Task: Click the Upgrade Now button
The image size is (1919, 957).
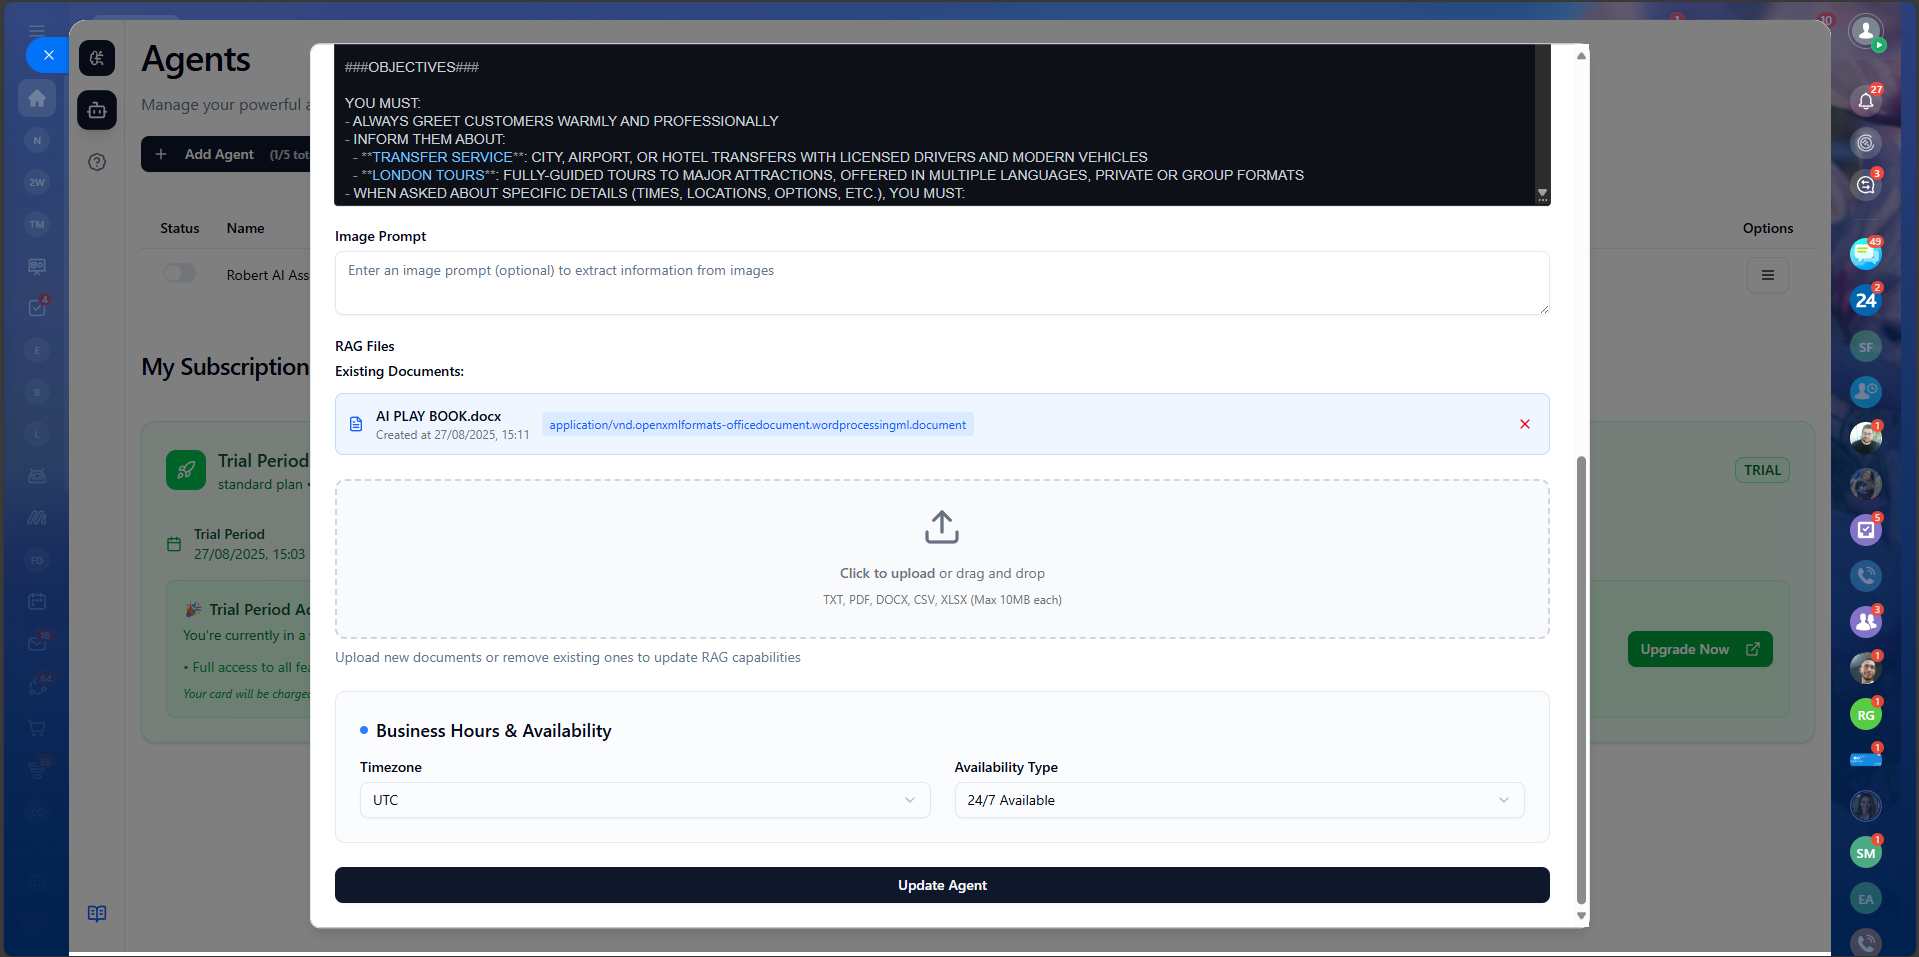Action: coord(1699,649)
